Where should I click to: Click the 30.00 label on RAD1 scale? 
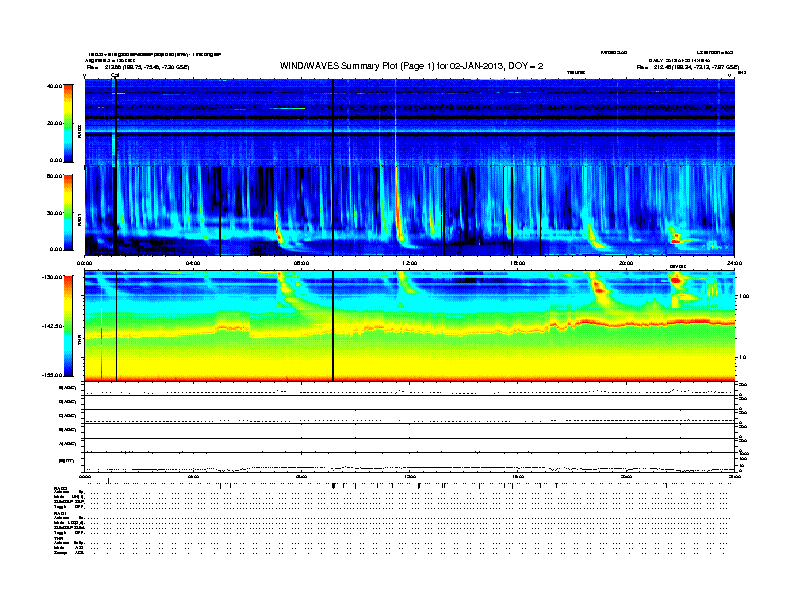(54, 213)
